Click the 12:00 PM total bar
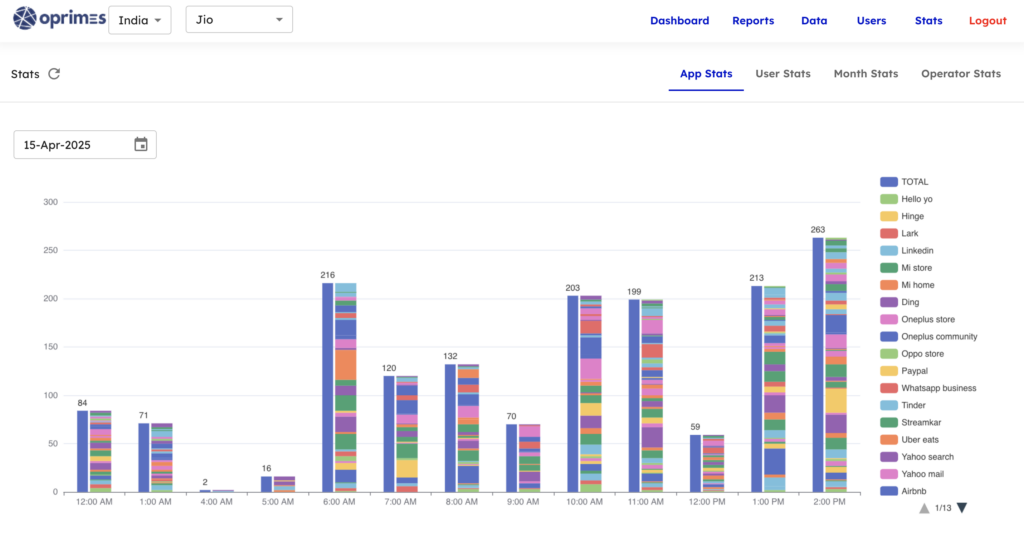 [x=695, y=463]
